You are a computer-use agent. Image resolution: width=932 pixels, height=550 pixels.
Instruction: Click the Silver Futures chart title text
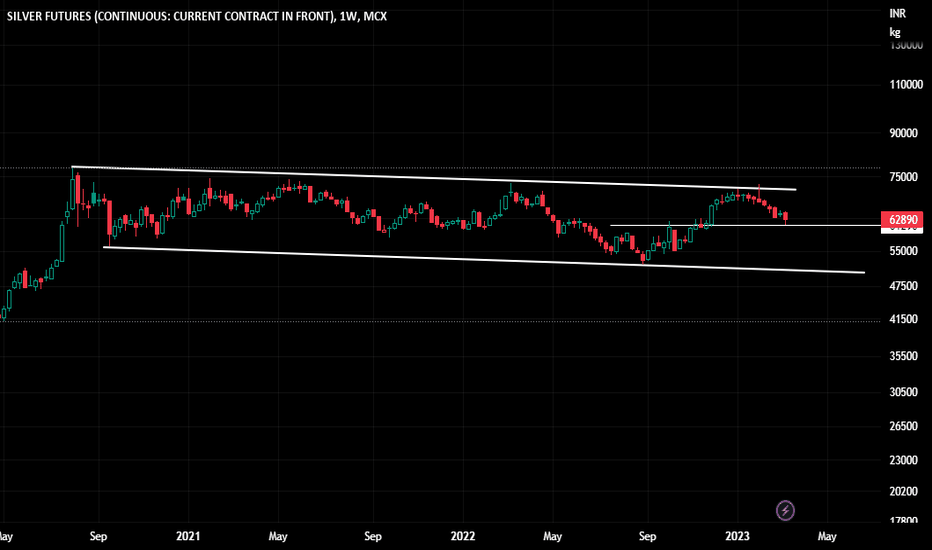[x=197, y=17]
